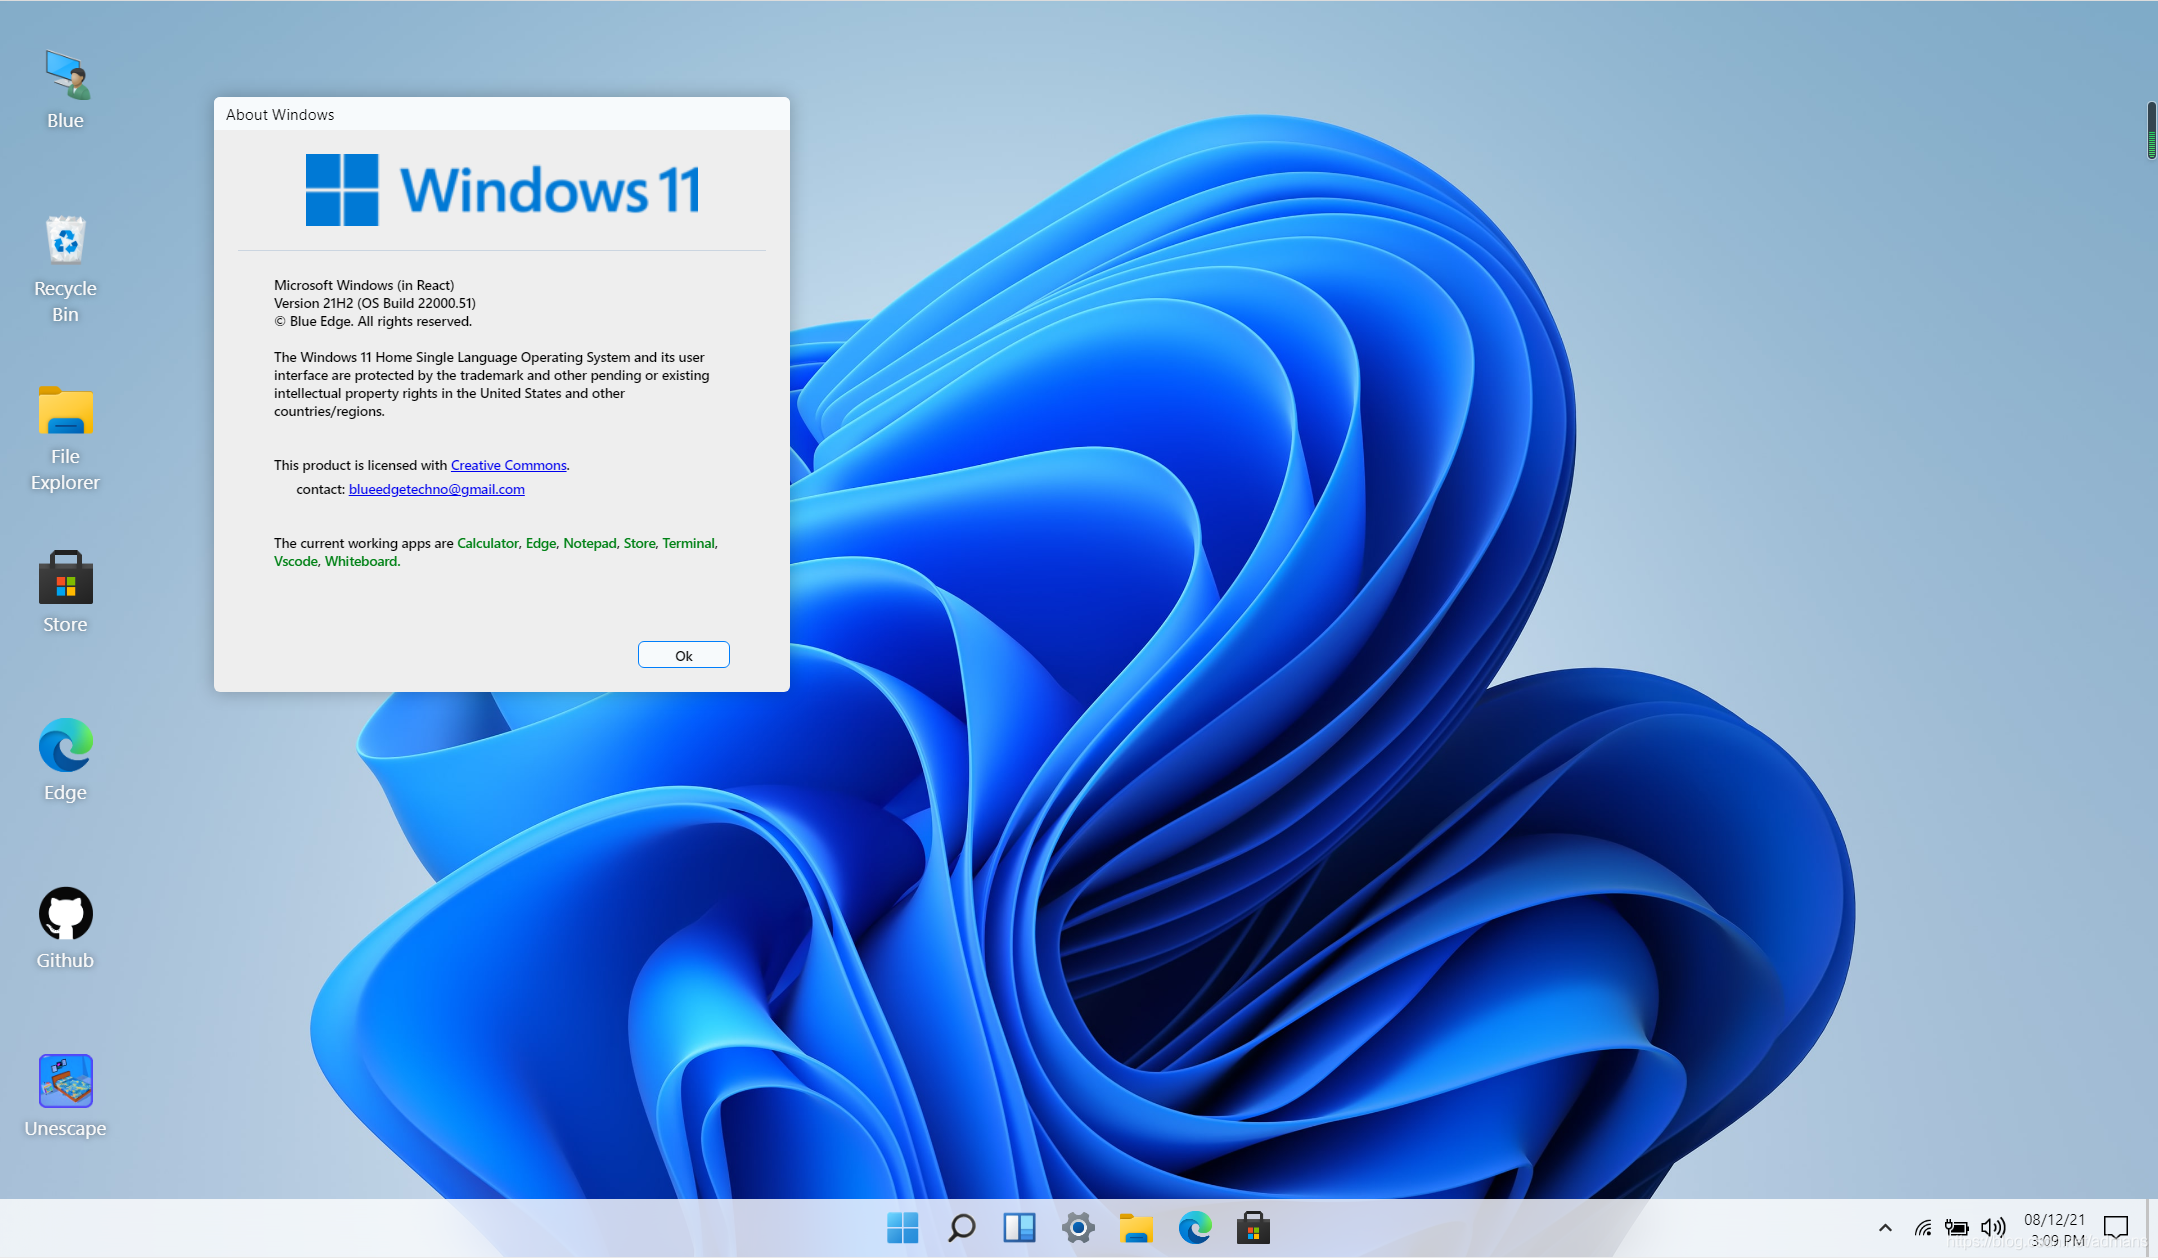Open the date and time display
The image size is (2158, 1260).
[2056, 1230]
